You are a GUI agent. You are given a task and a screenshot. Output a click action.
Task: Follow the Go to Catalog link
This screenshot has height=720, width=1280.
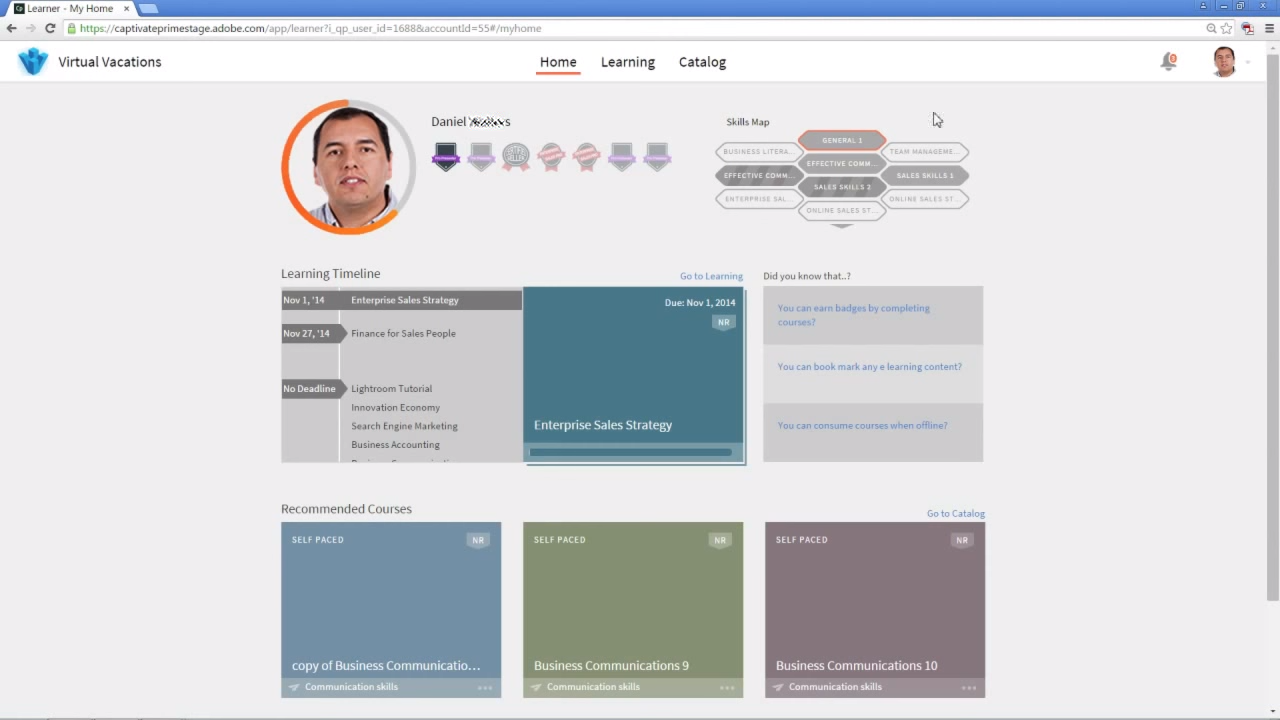(x=955, y=514)
